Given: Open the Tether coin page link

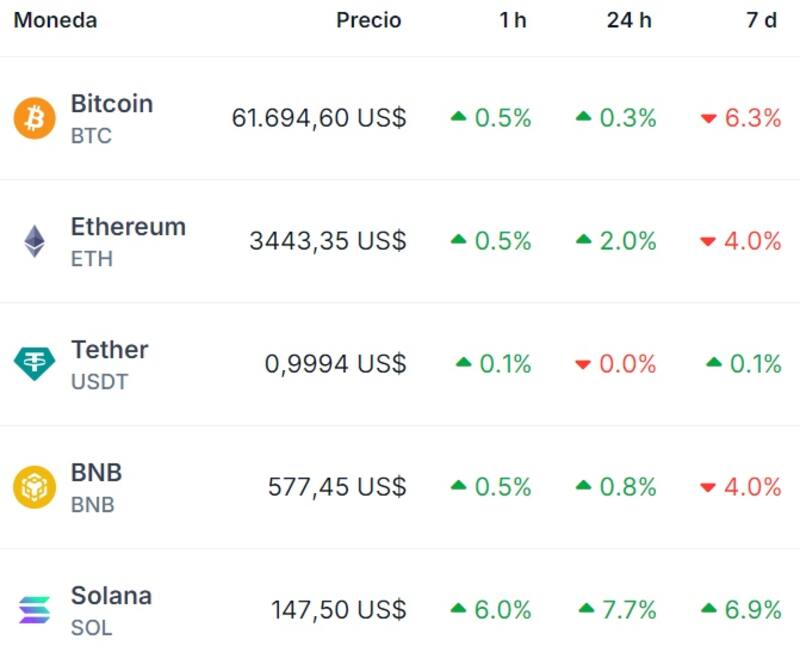Looking at the screenshot, I should (109, 350).
